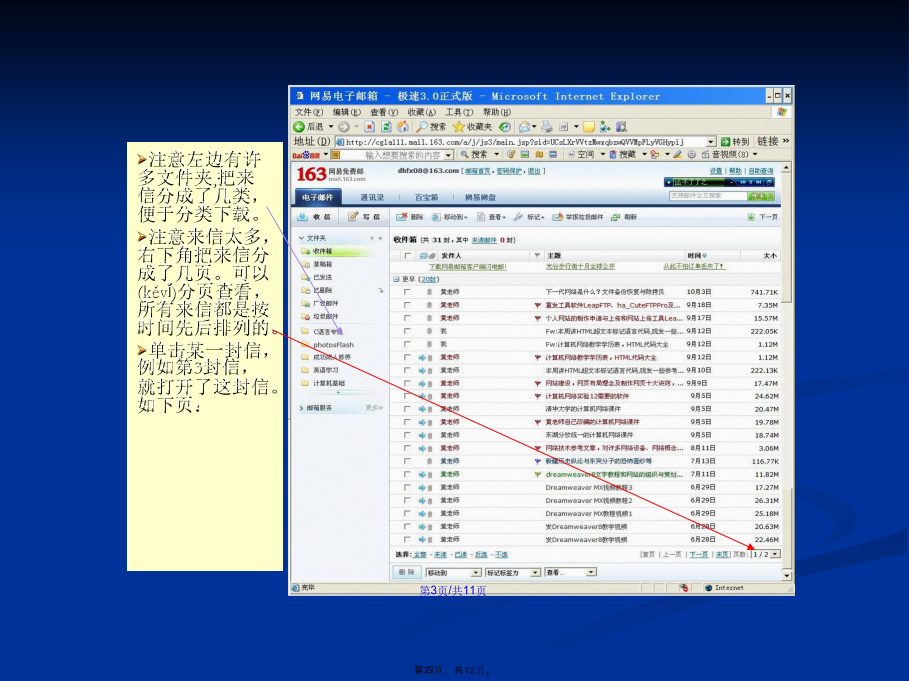The width and height of the screenshot is (909, 681).
Task: Collapse the 文件夹 folder section
Action: (x=301, y=238)
